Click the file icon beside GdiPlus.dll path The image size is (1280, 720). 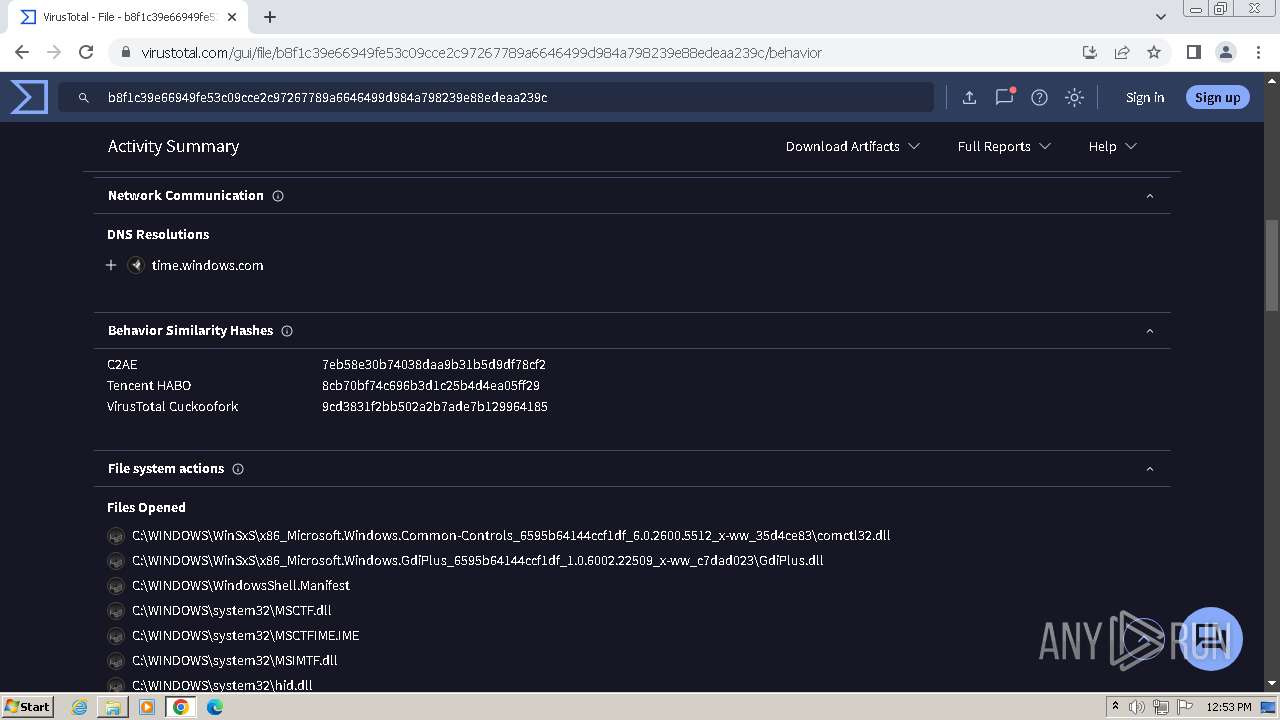pyautogui.click(x=116, y=561)
